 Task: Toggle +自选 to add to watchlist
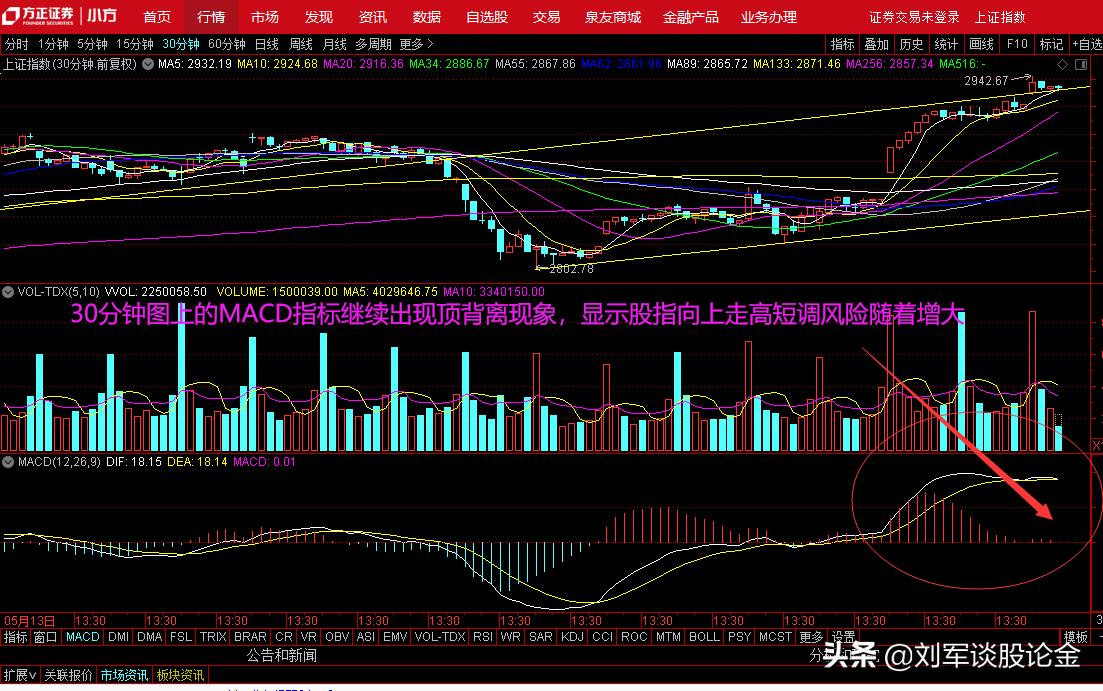pyautogui.click(x=1087, y=44)
